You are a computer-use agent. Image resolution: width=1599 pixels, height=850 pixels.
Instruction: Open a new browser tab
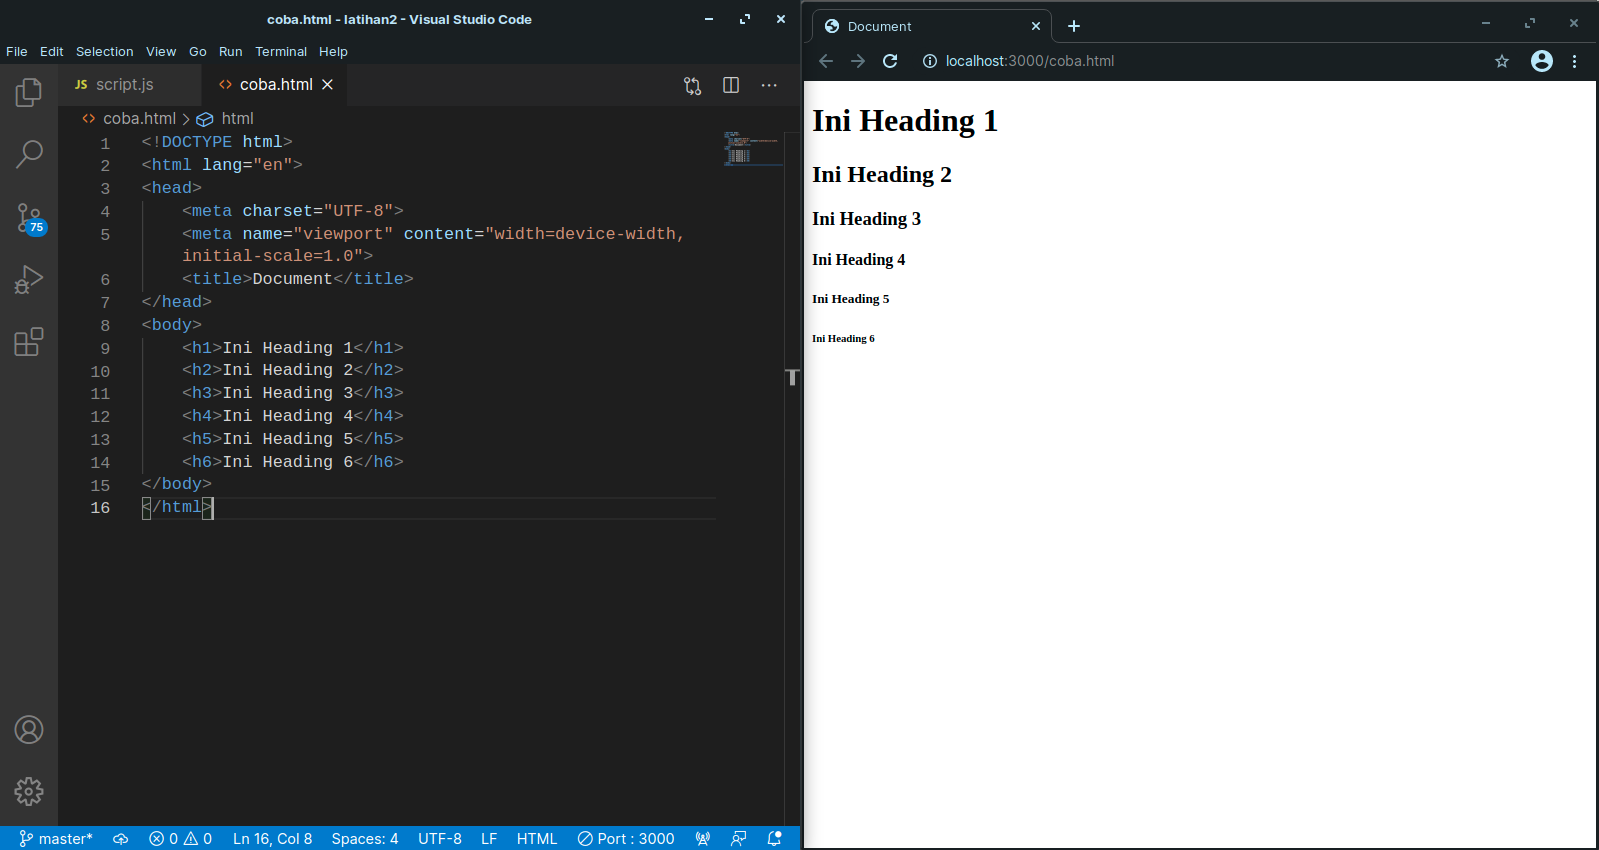(1074, 26)
